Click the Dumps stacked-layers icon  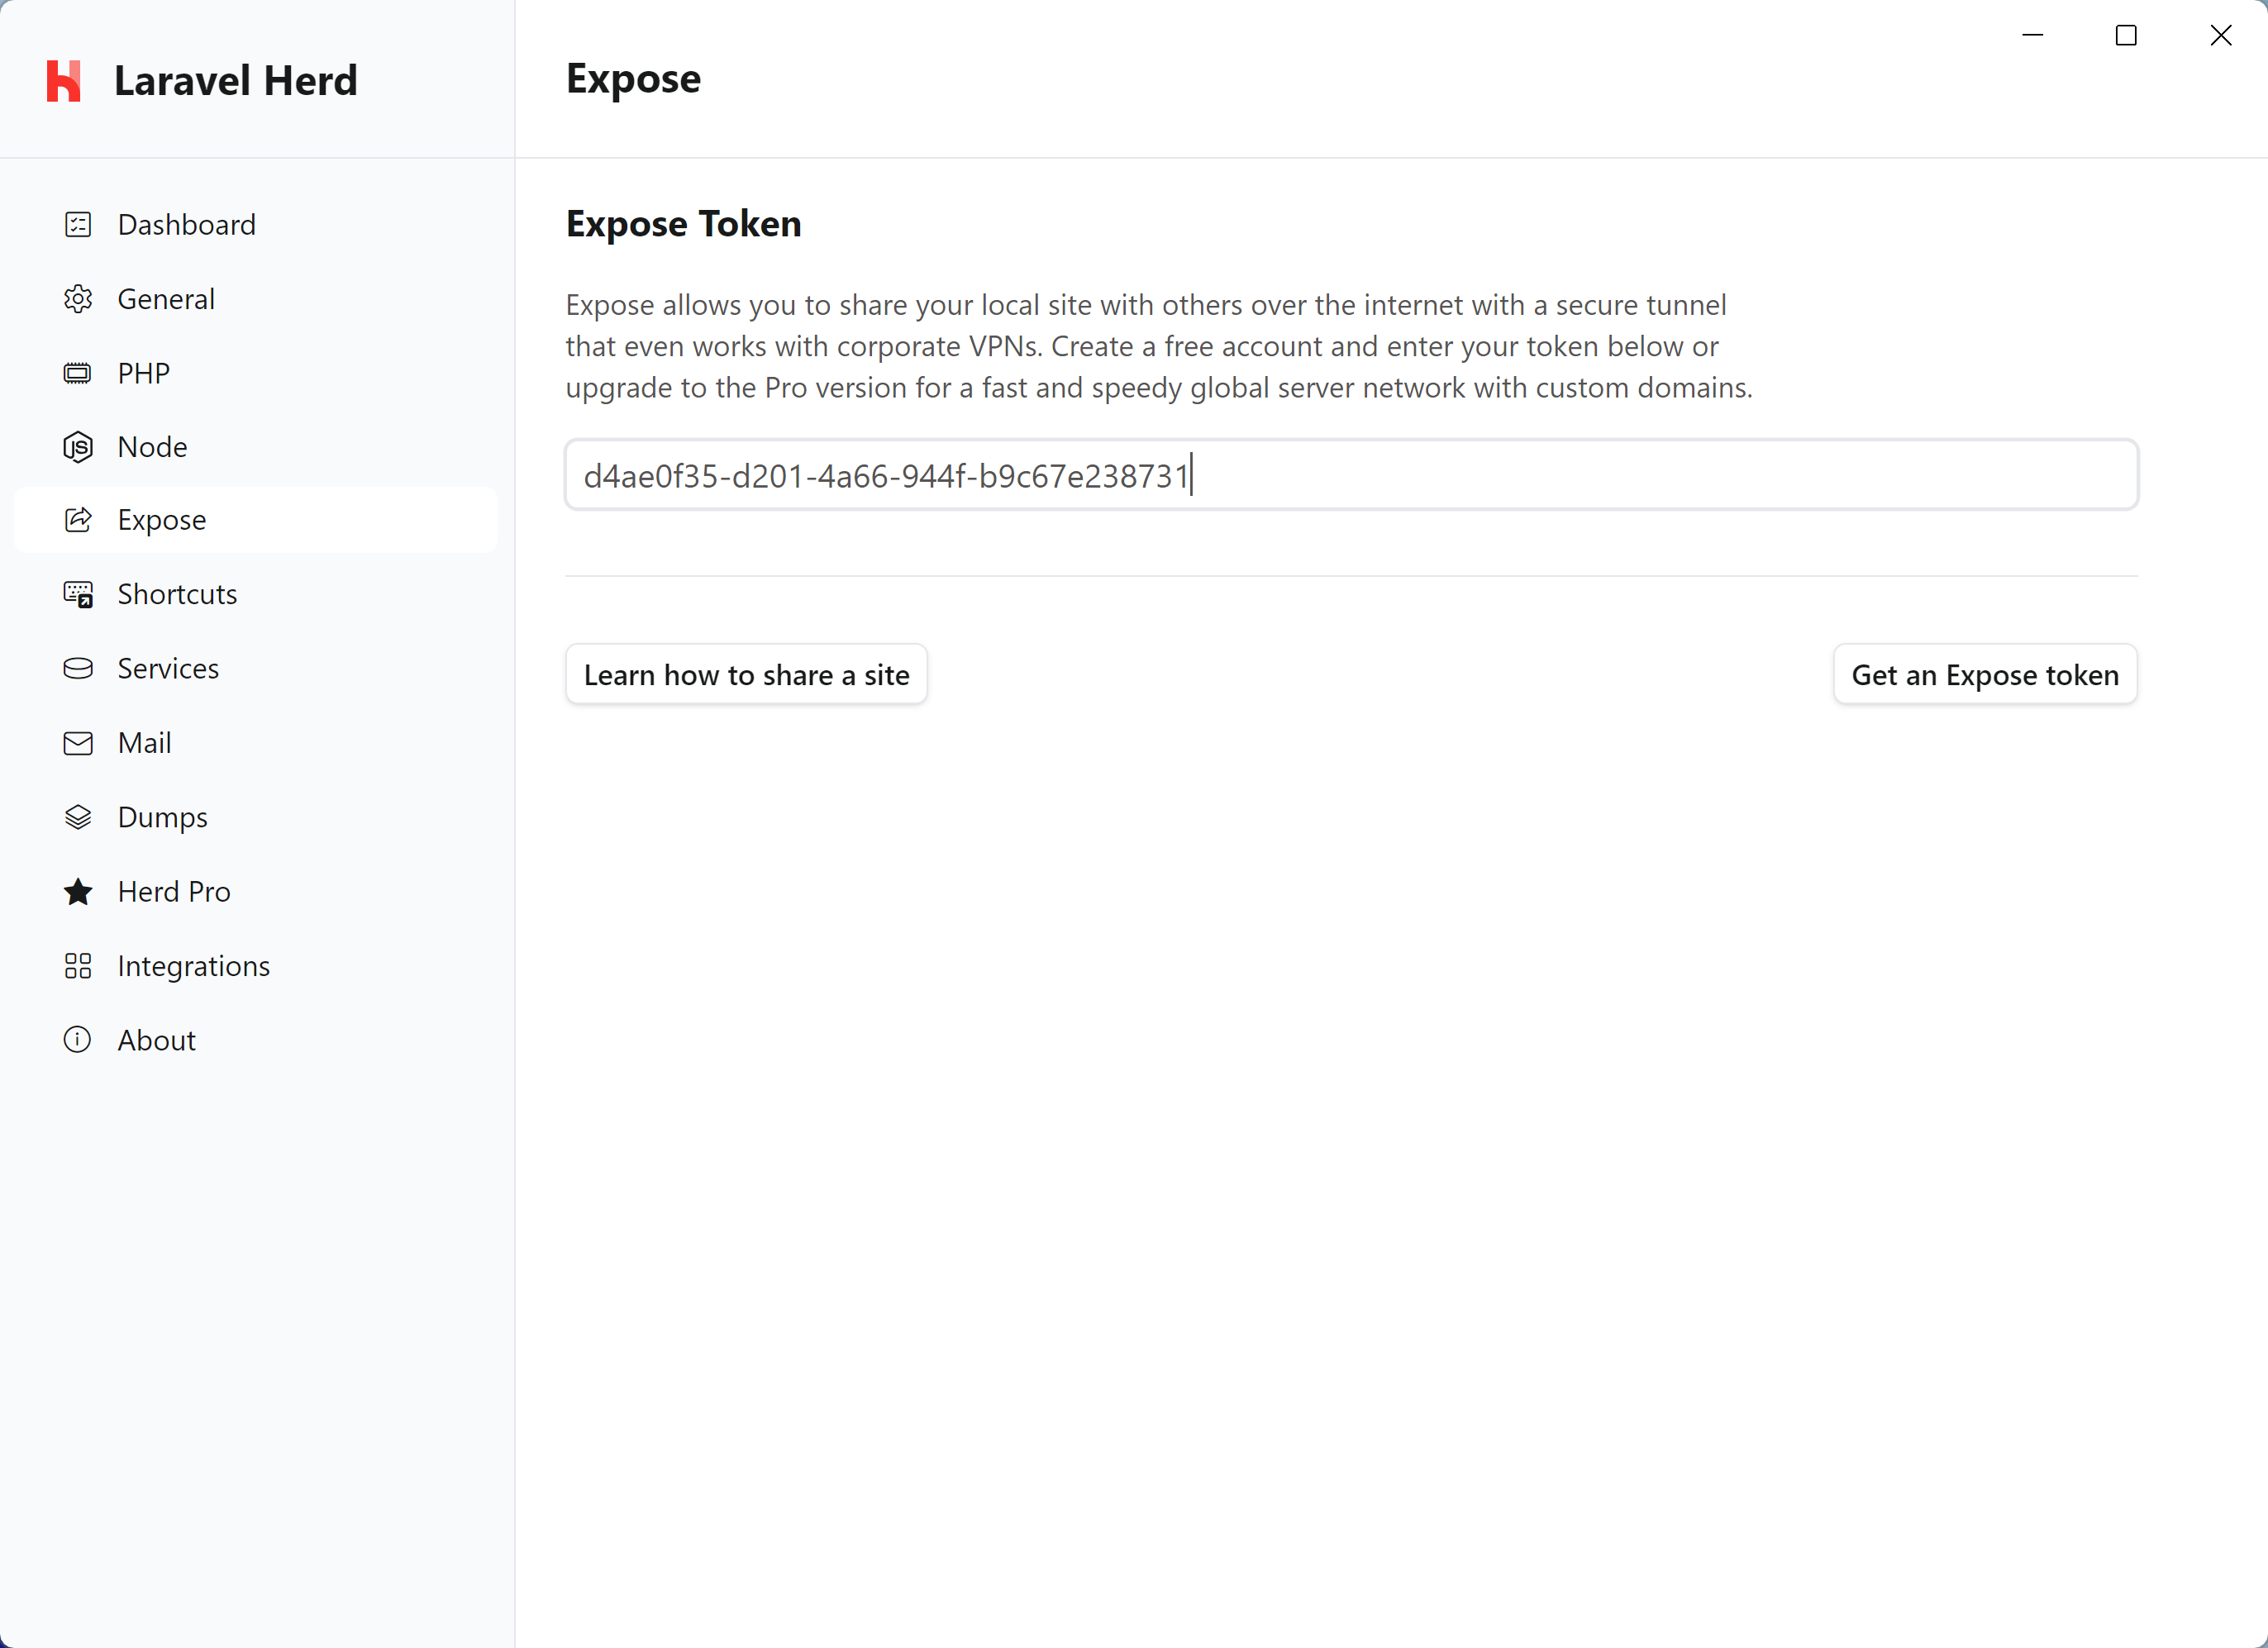[x=77, y=816]
